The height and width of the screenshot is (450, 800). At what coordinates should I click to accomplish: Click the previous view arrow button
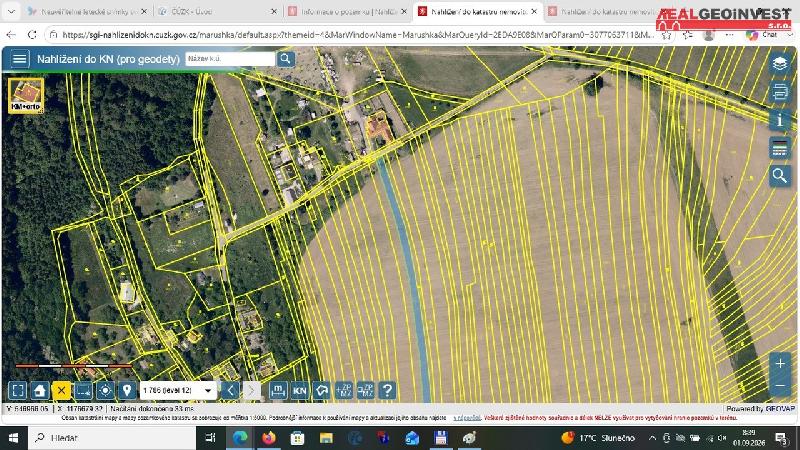[x=231, y=391]
